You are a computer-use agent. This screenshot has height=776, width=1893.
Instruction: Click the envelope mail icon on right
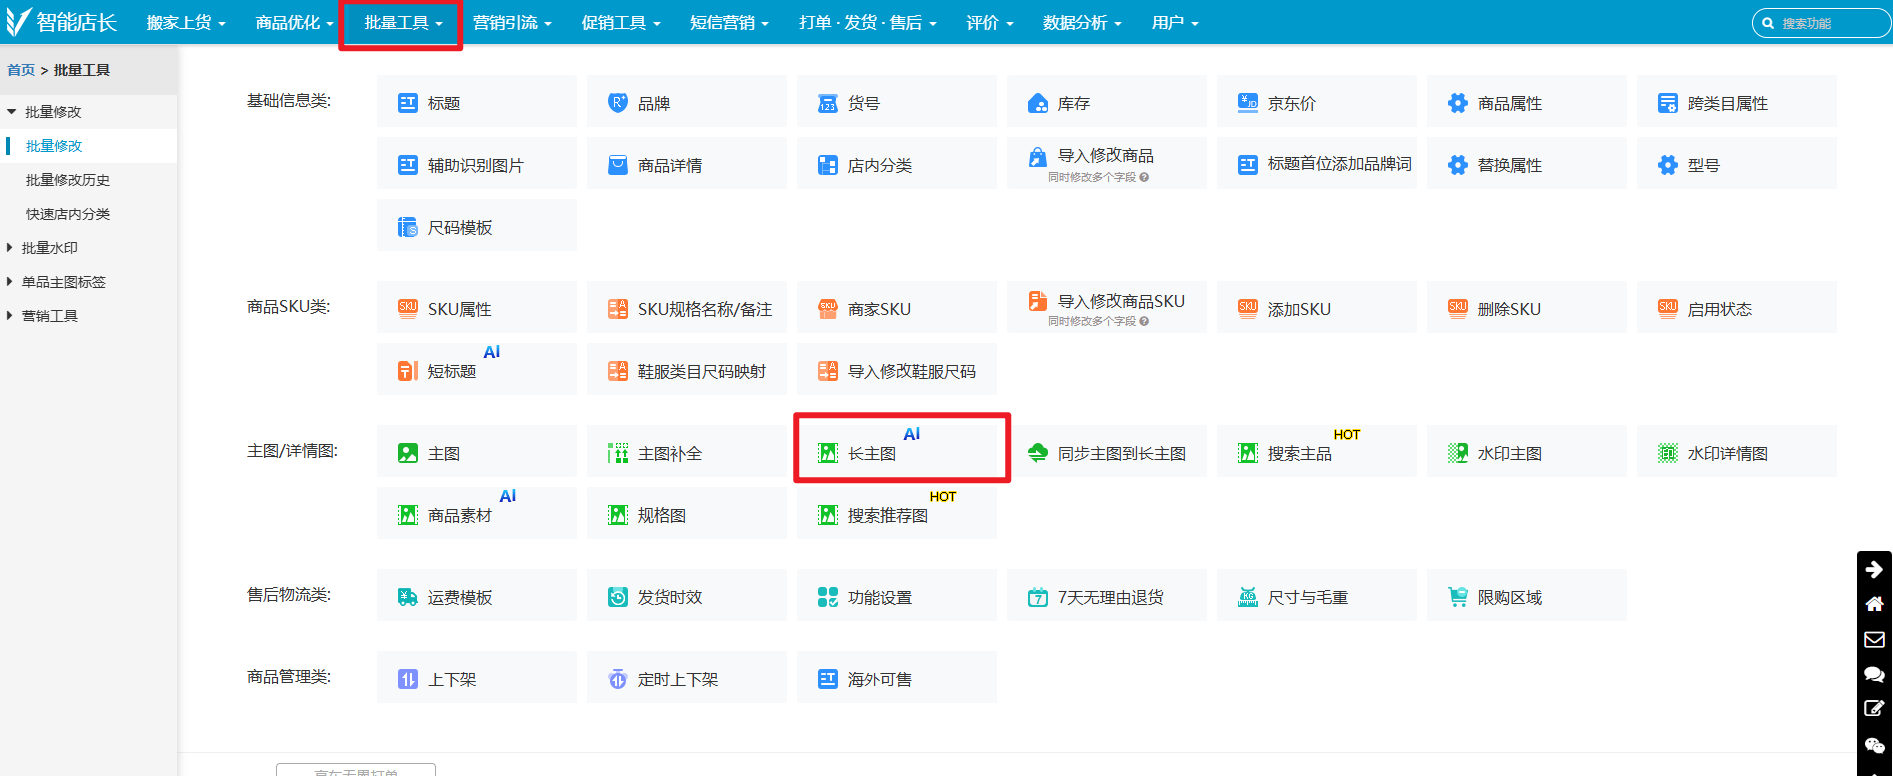point(1874,639)
